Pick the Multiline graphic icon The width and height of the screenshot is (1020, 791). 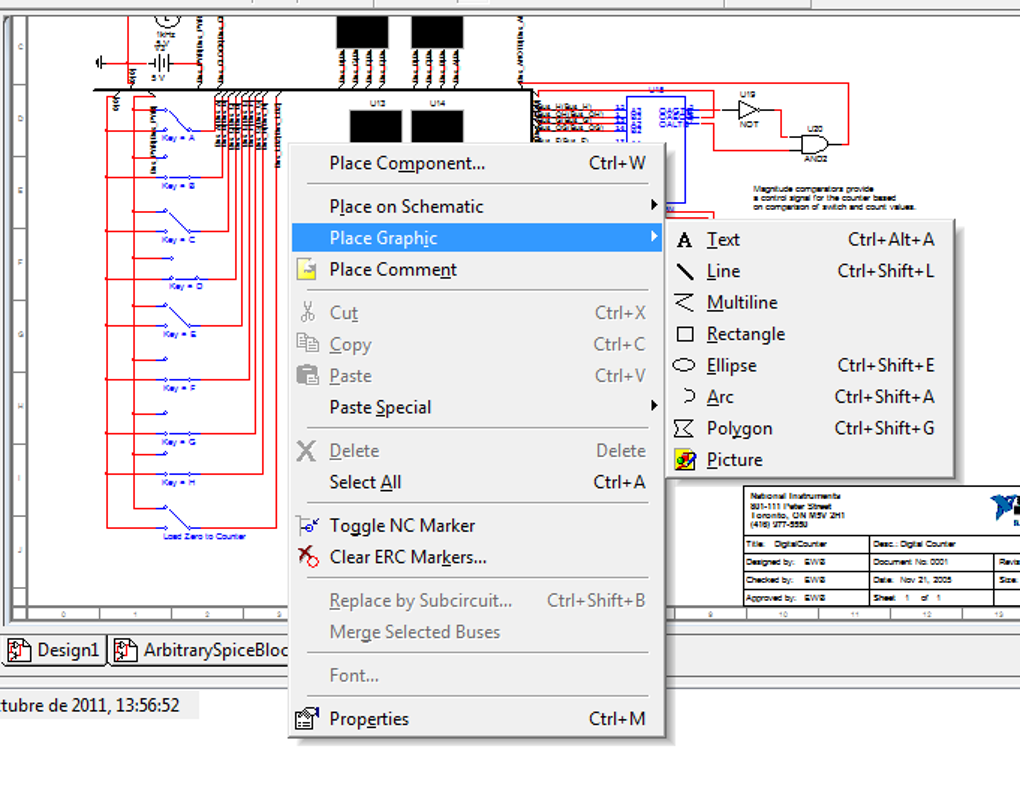pyautogui.click(x=684, y=302)
